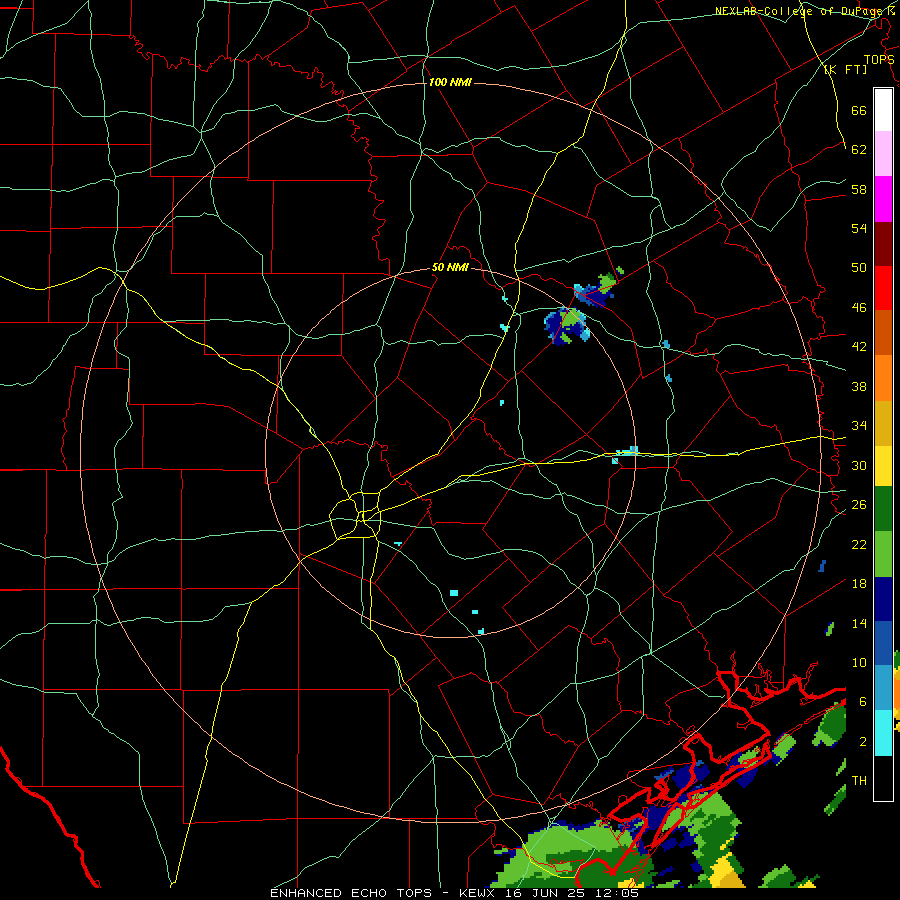Click the "TOPS" legend heading
Screen dimensions: 900x900
point(879,60)
